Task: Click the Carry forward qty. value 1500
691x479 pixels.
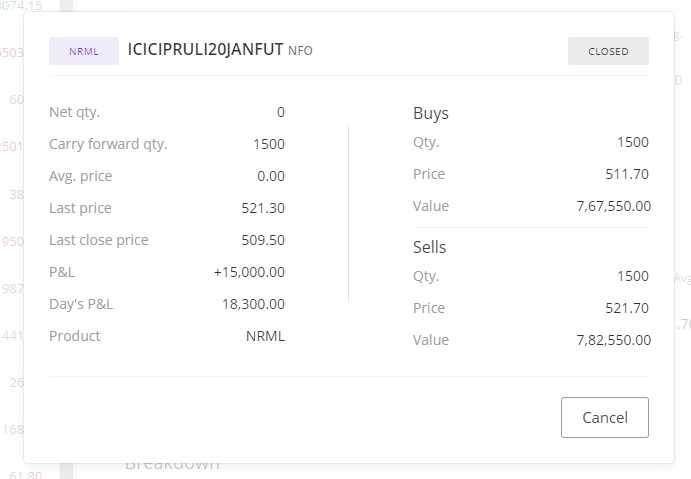Action: click(x=269, y=144)
